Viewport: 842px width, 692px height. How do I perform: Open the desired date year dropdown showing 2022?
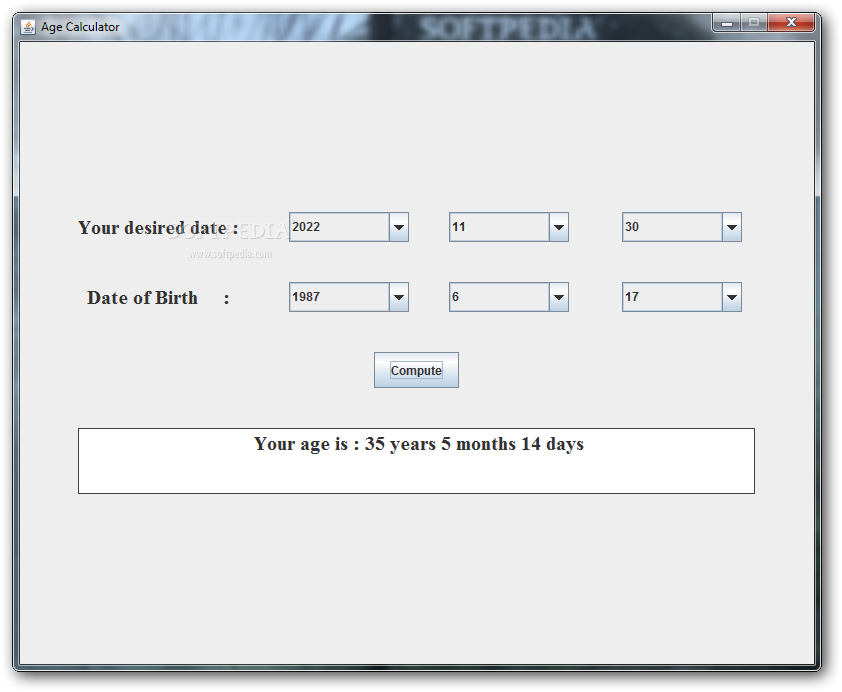coord(349,227)
